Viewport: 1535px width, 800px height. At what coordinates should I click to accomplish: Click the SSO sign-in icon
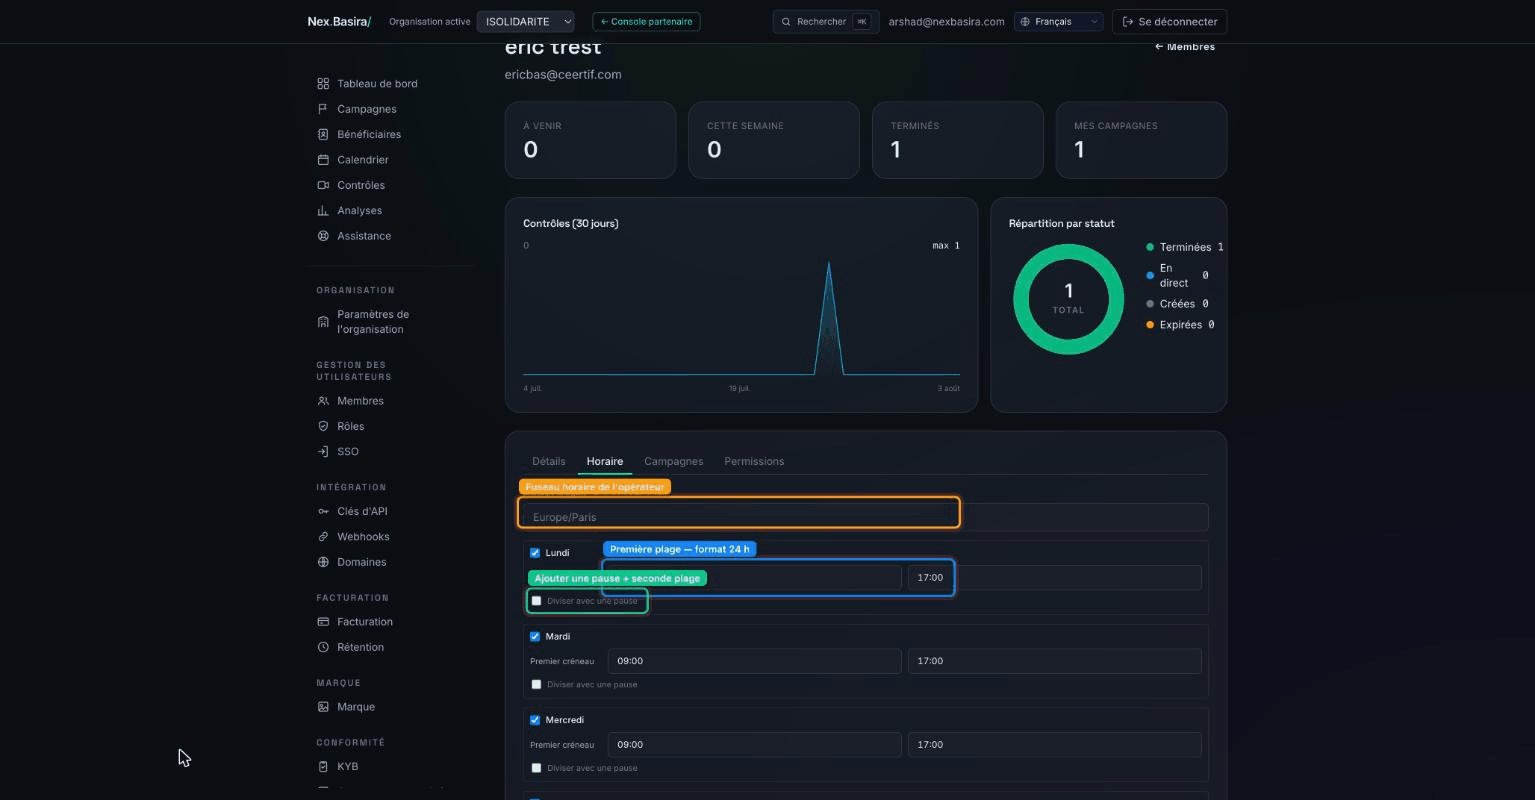pos(323,452)
